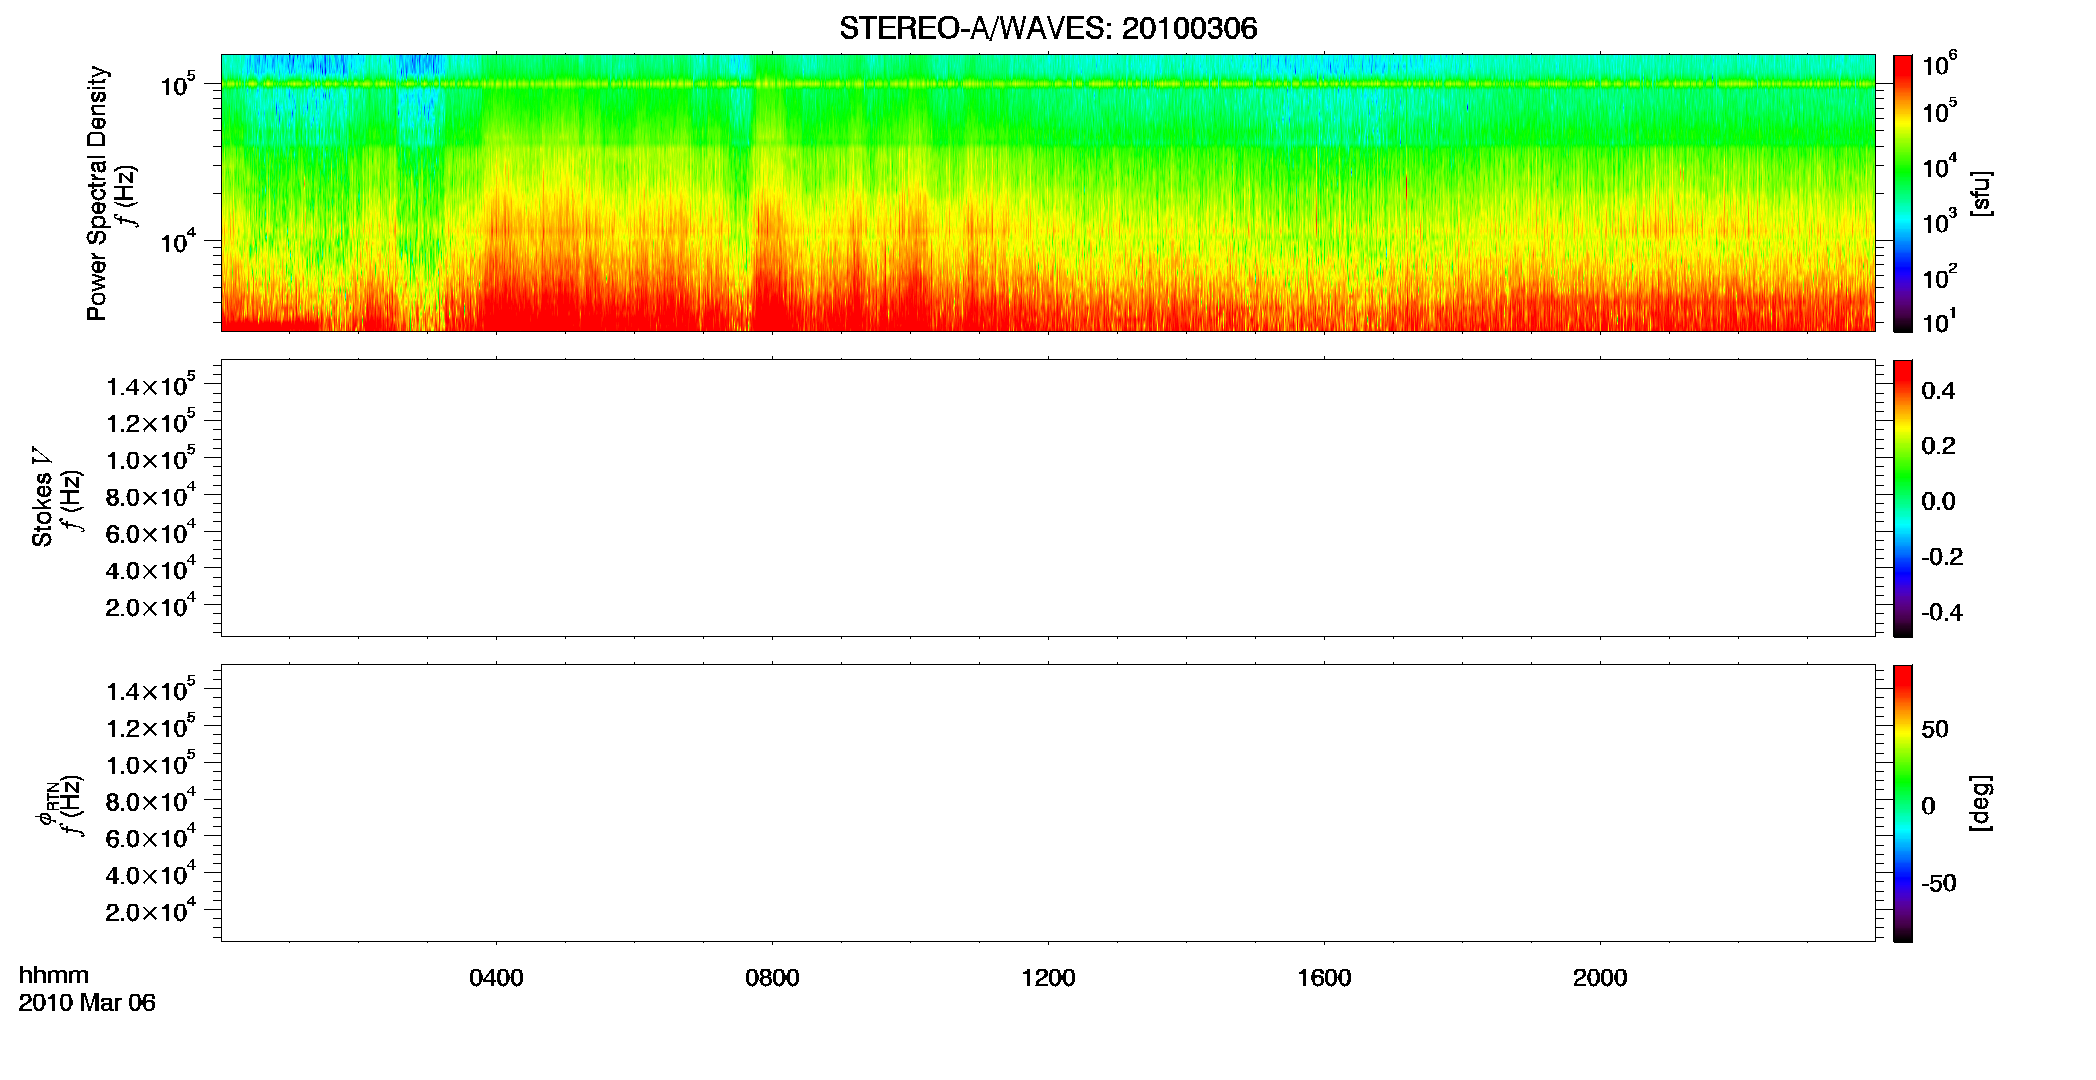Click the -0.4 label on Stokes colorbar

click(1942, 612)
